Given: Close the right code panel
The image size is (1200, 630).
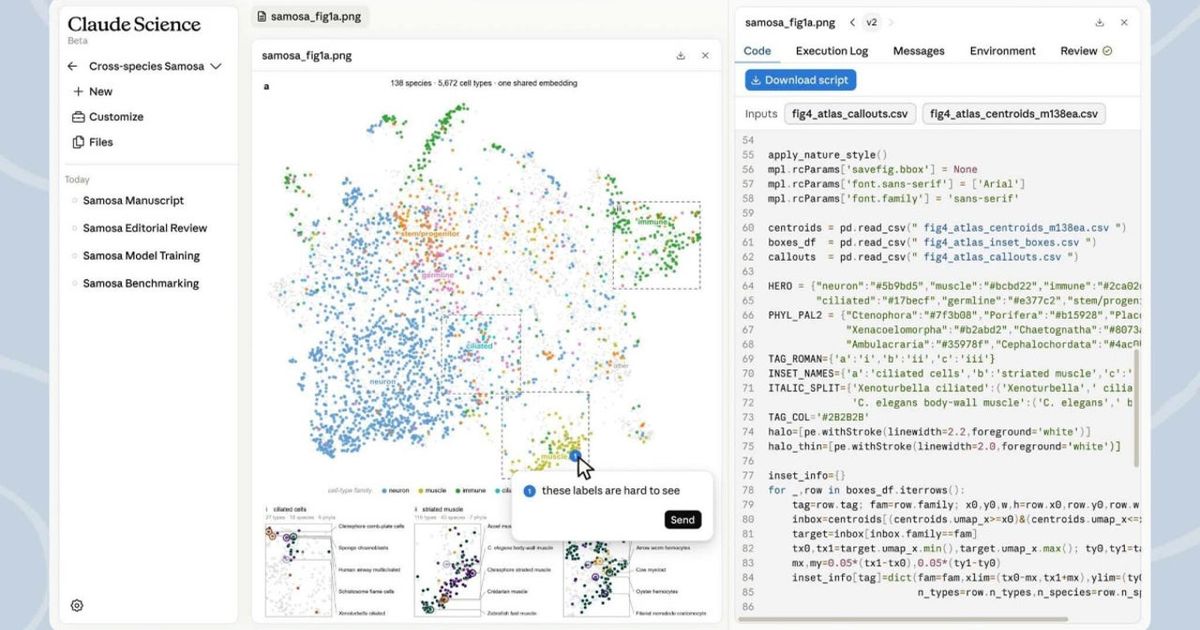Looking at the screenshot, I should coord(1125,22).
